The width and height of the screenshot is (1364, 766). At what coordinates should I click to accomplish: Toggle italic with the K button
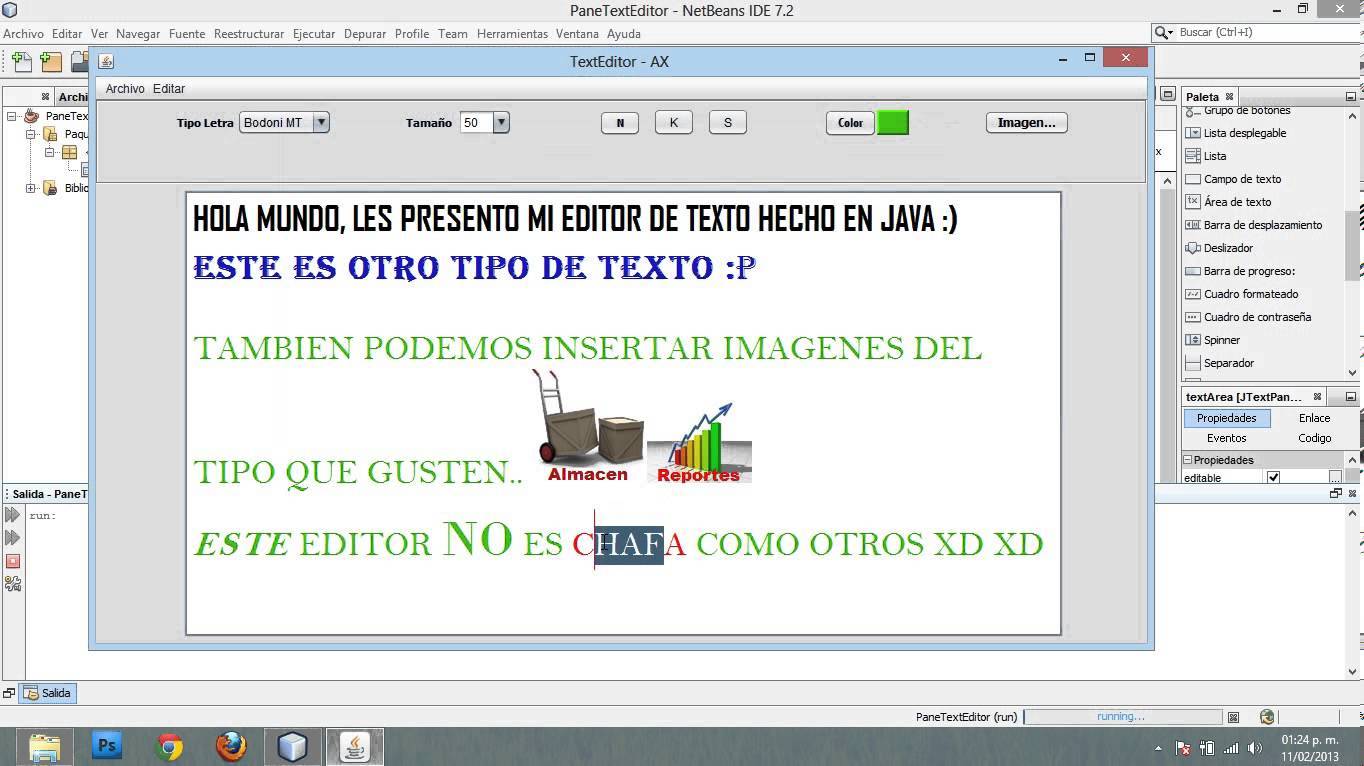point(674,123)
